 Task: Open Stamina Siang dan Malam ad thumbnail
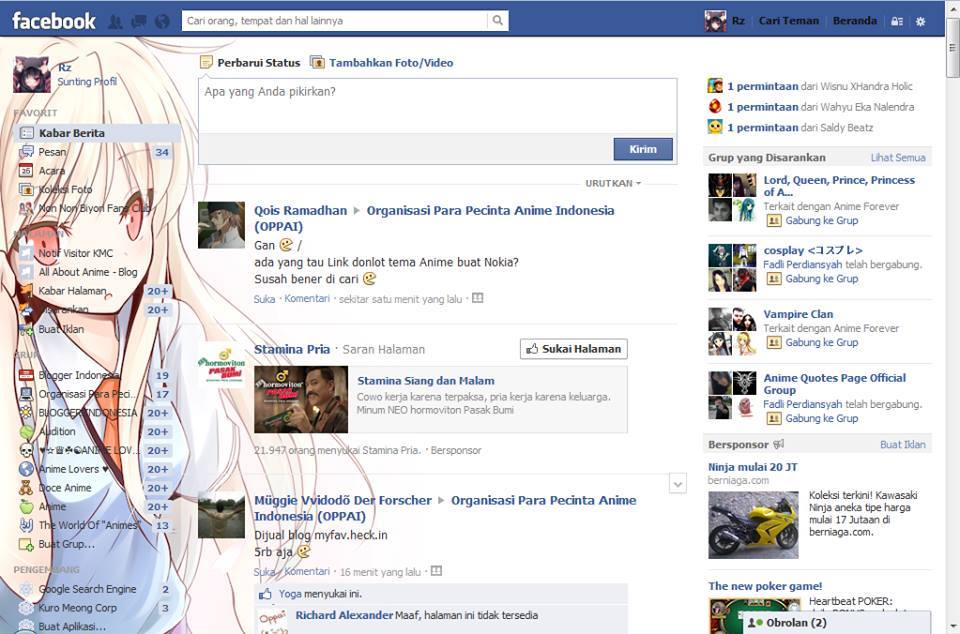(x=301, y=400)
